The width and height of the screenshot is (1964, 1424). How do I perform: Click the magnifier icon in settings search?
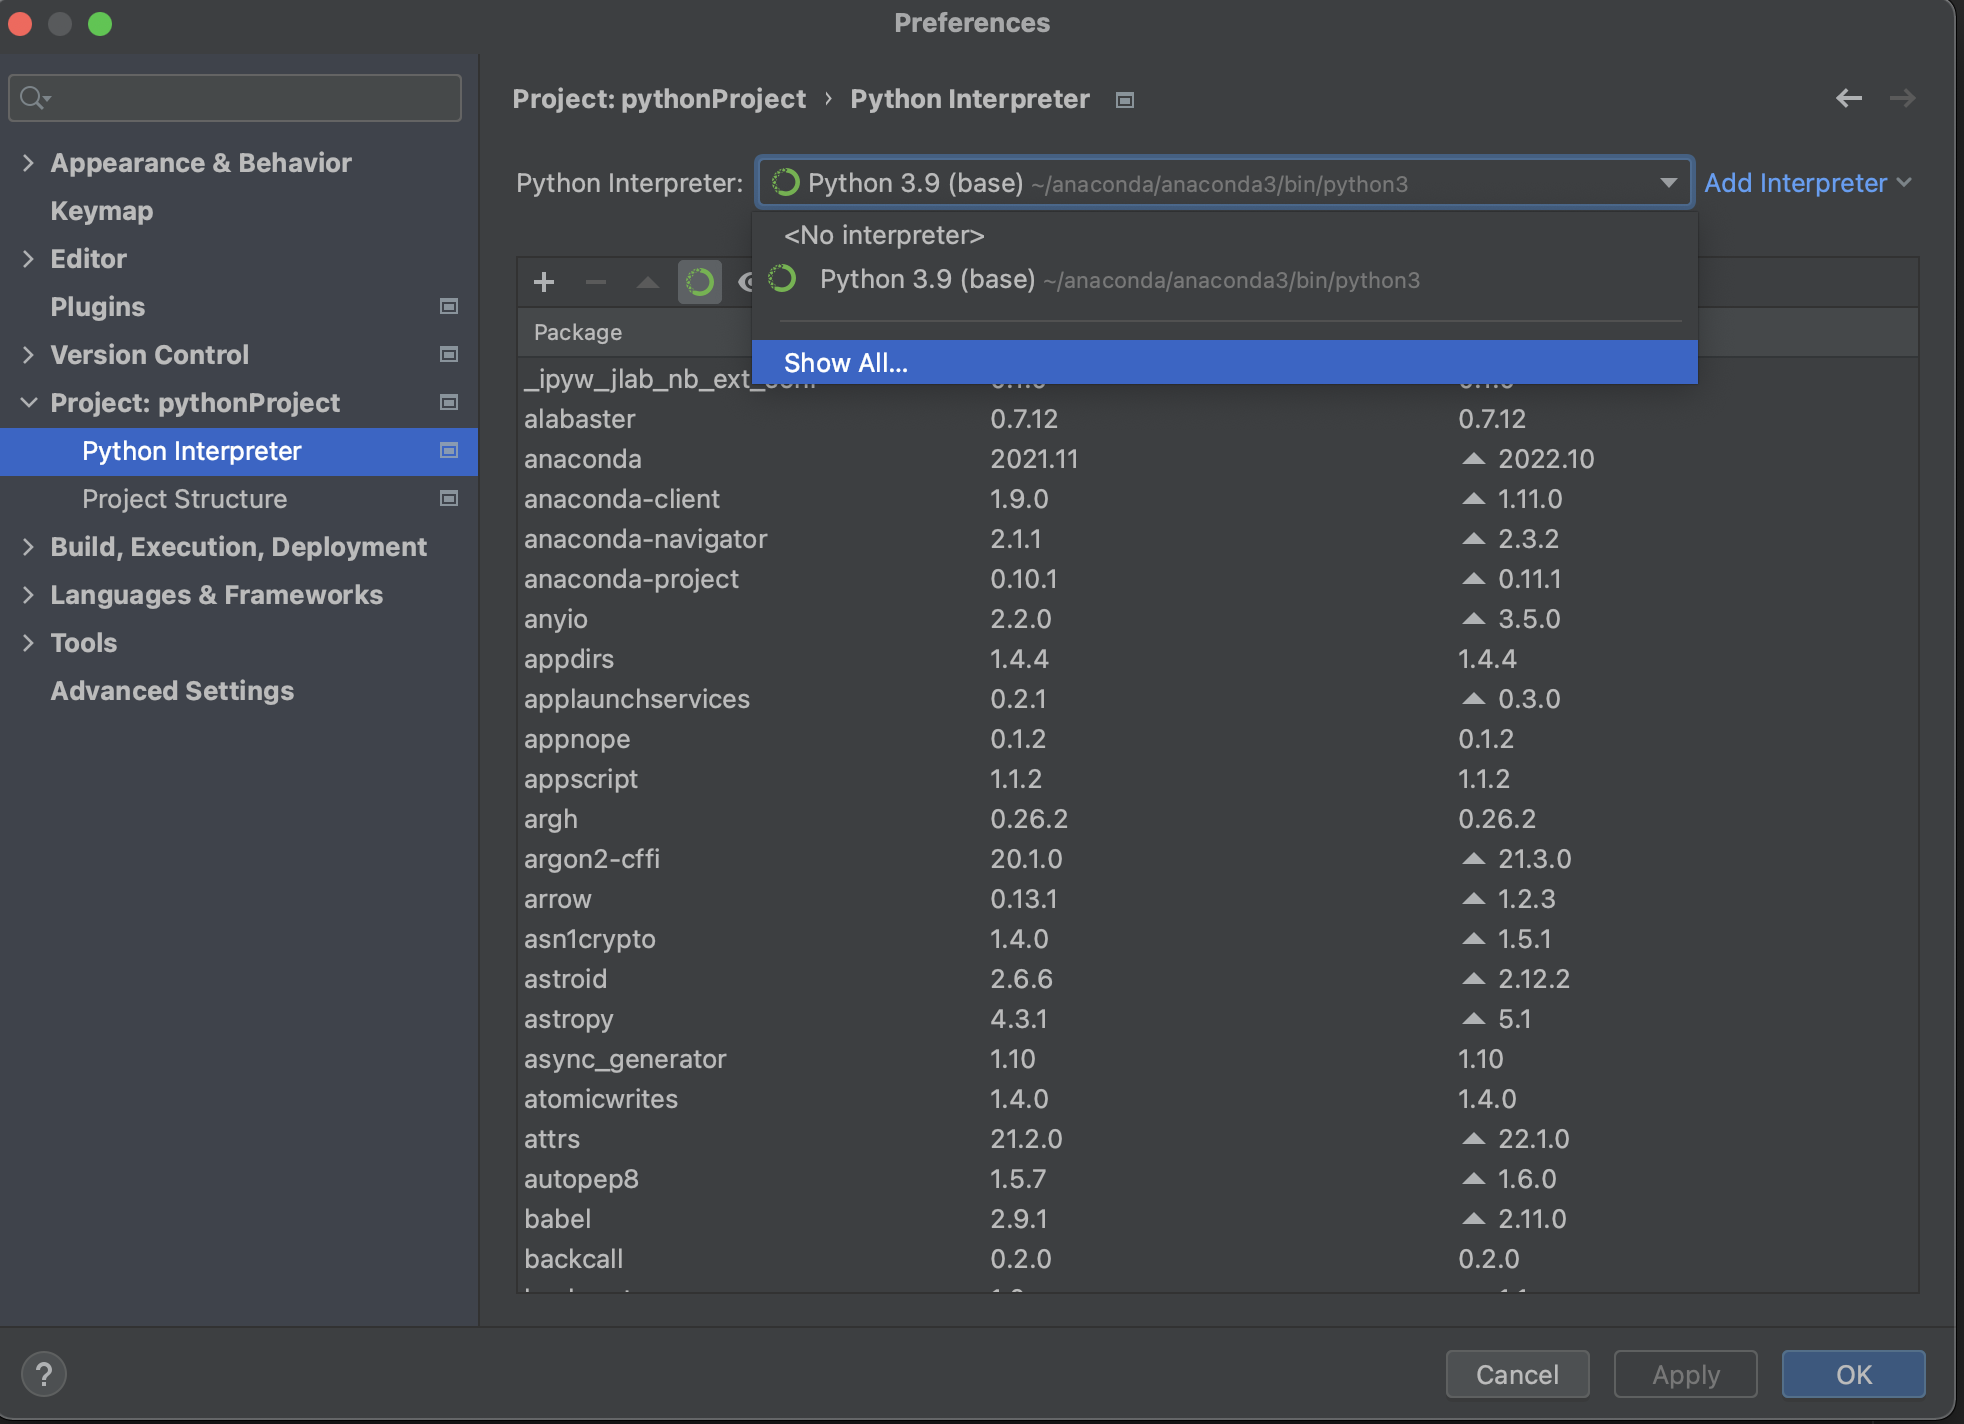(34, 98)
